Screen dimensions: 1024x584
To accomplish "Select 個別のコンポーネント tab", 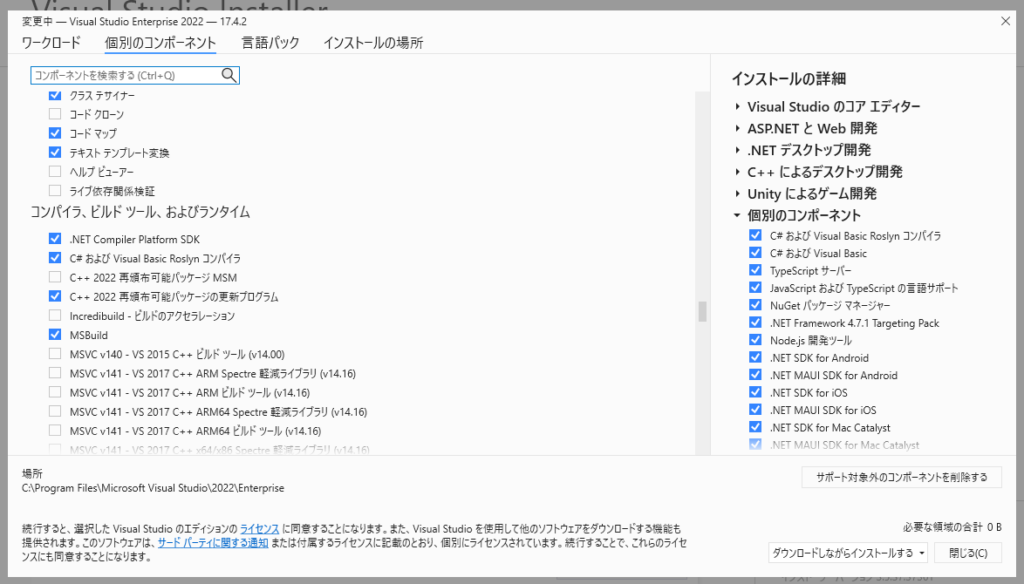I will pyautogui.click(x=160, y=43).
